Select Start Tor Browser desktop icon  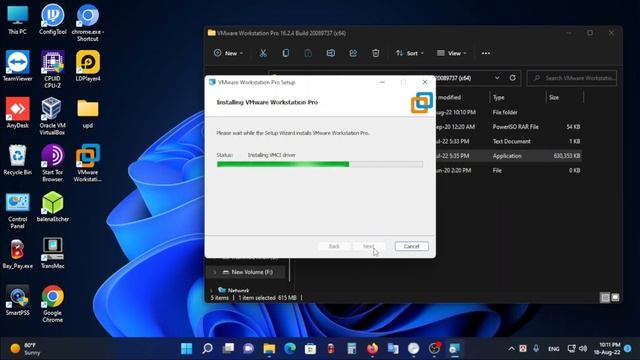pyautogui.click(x=53, y=163)
